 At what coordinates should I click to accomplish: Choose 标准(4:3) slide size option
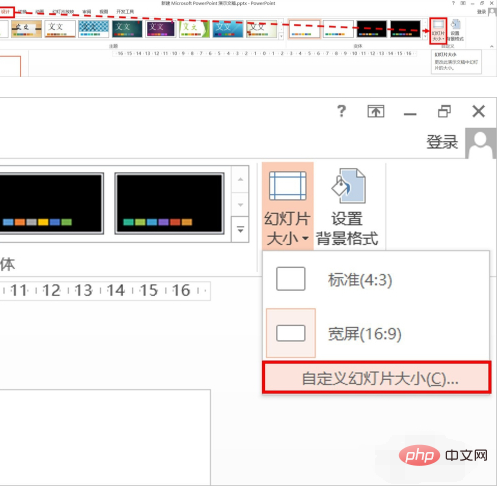(376, 279)
